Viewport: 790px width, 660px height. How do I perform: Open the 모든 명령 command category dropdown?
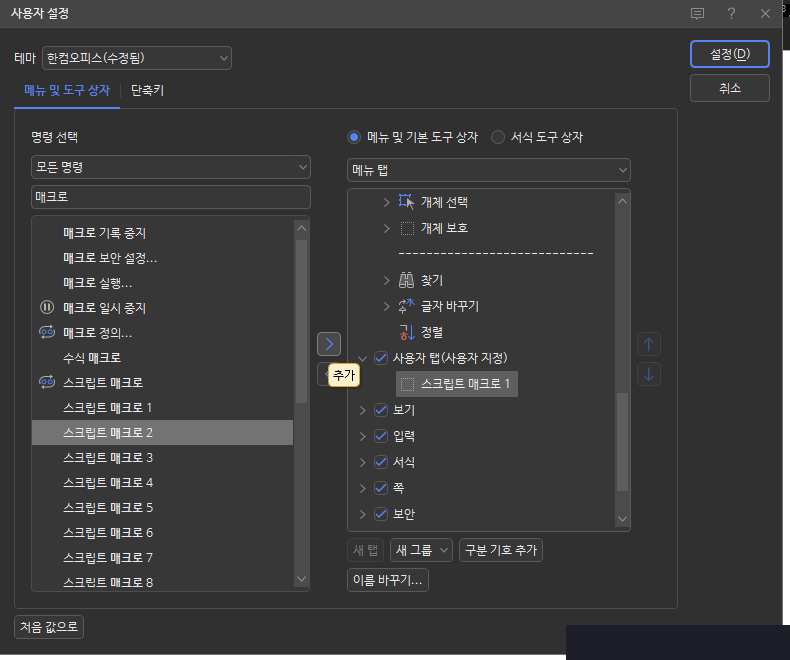click(x=171, y=167)
